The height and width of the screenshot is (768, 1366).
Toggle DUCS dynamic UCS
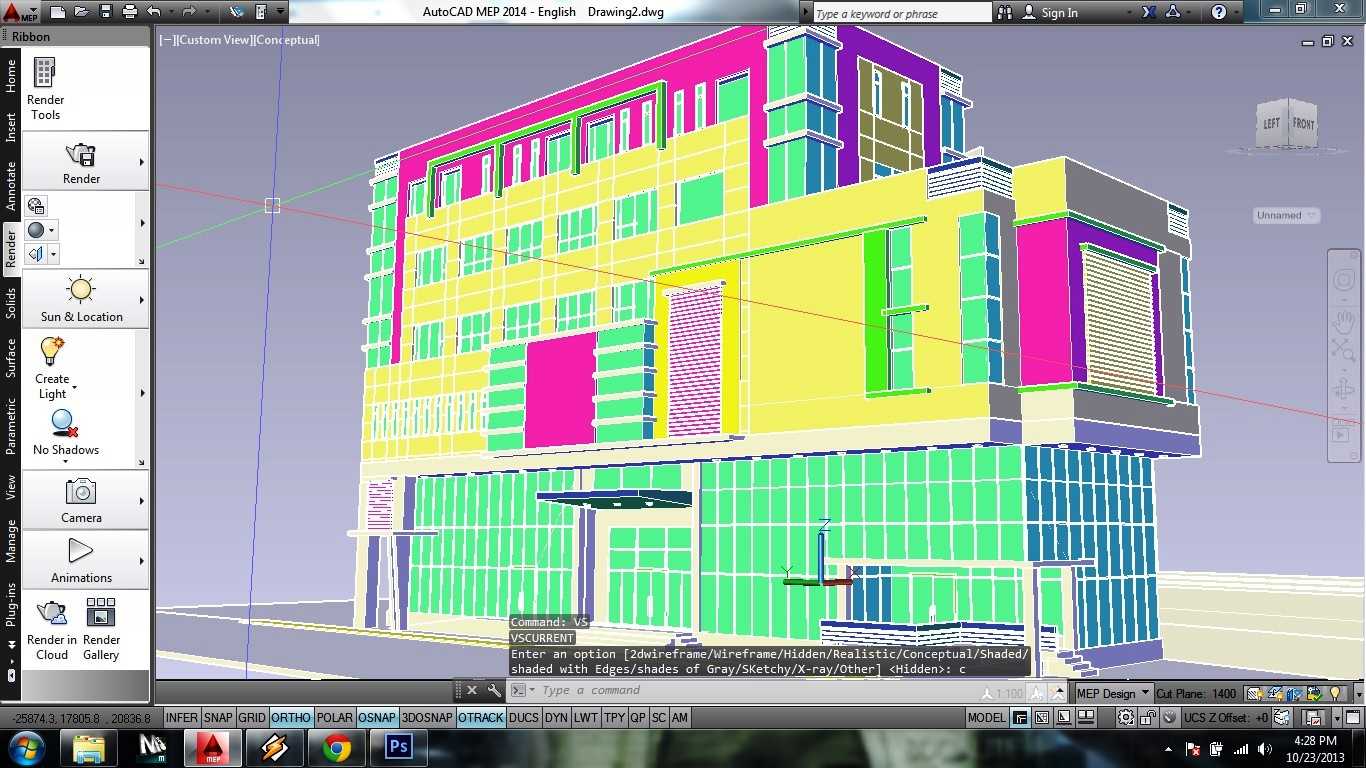tap(523, 718)
